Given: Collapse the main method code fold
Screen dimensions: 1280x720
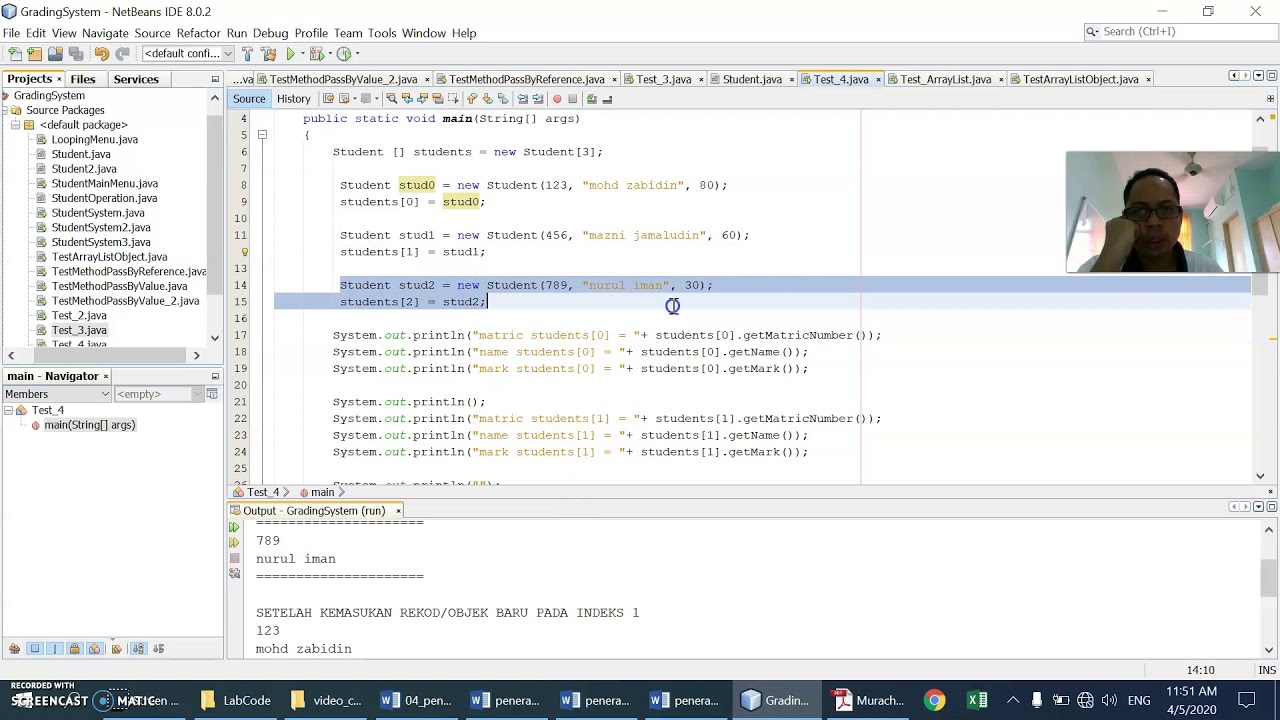Looking at the screenshot, I should [262, 135].
